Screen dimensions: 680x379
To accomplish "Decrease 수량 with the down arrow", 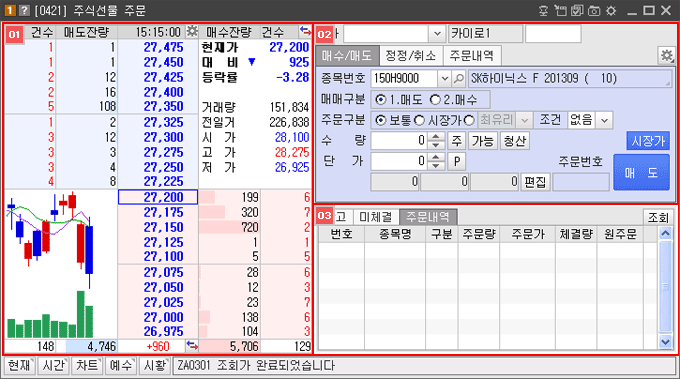I will coord(436,145).
